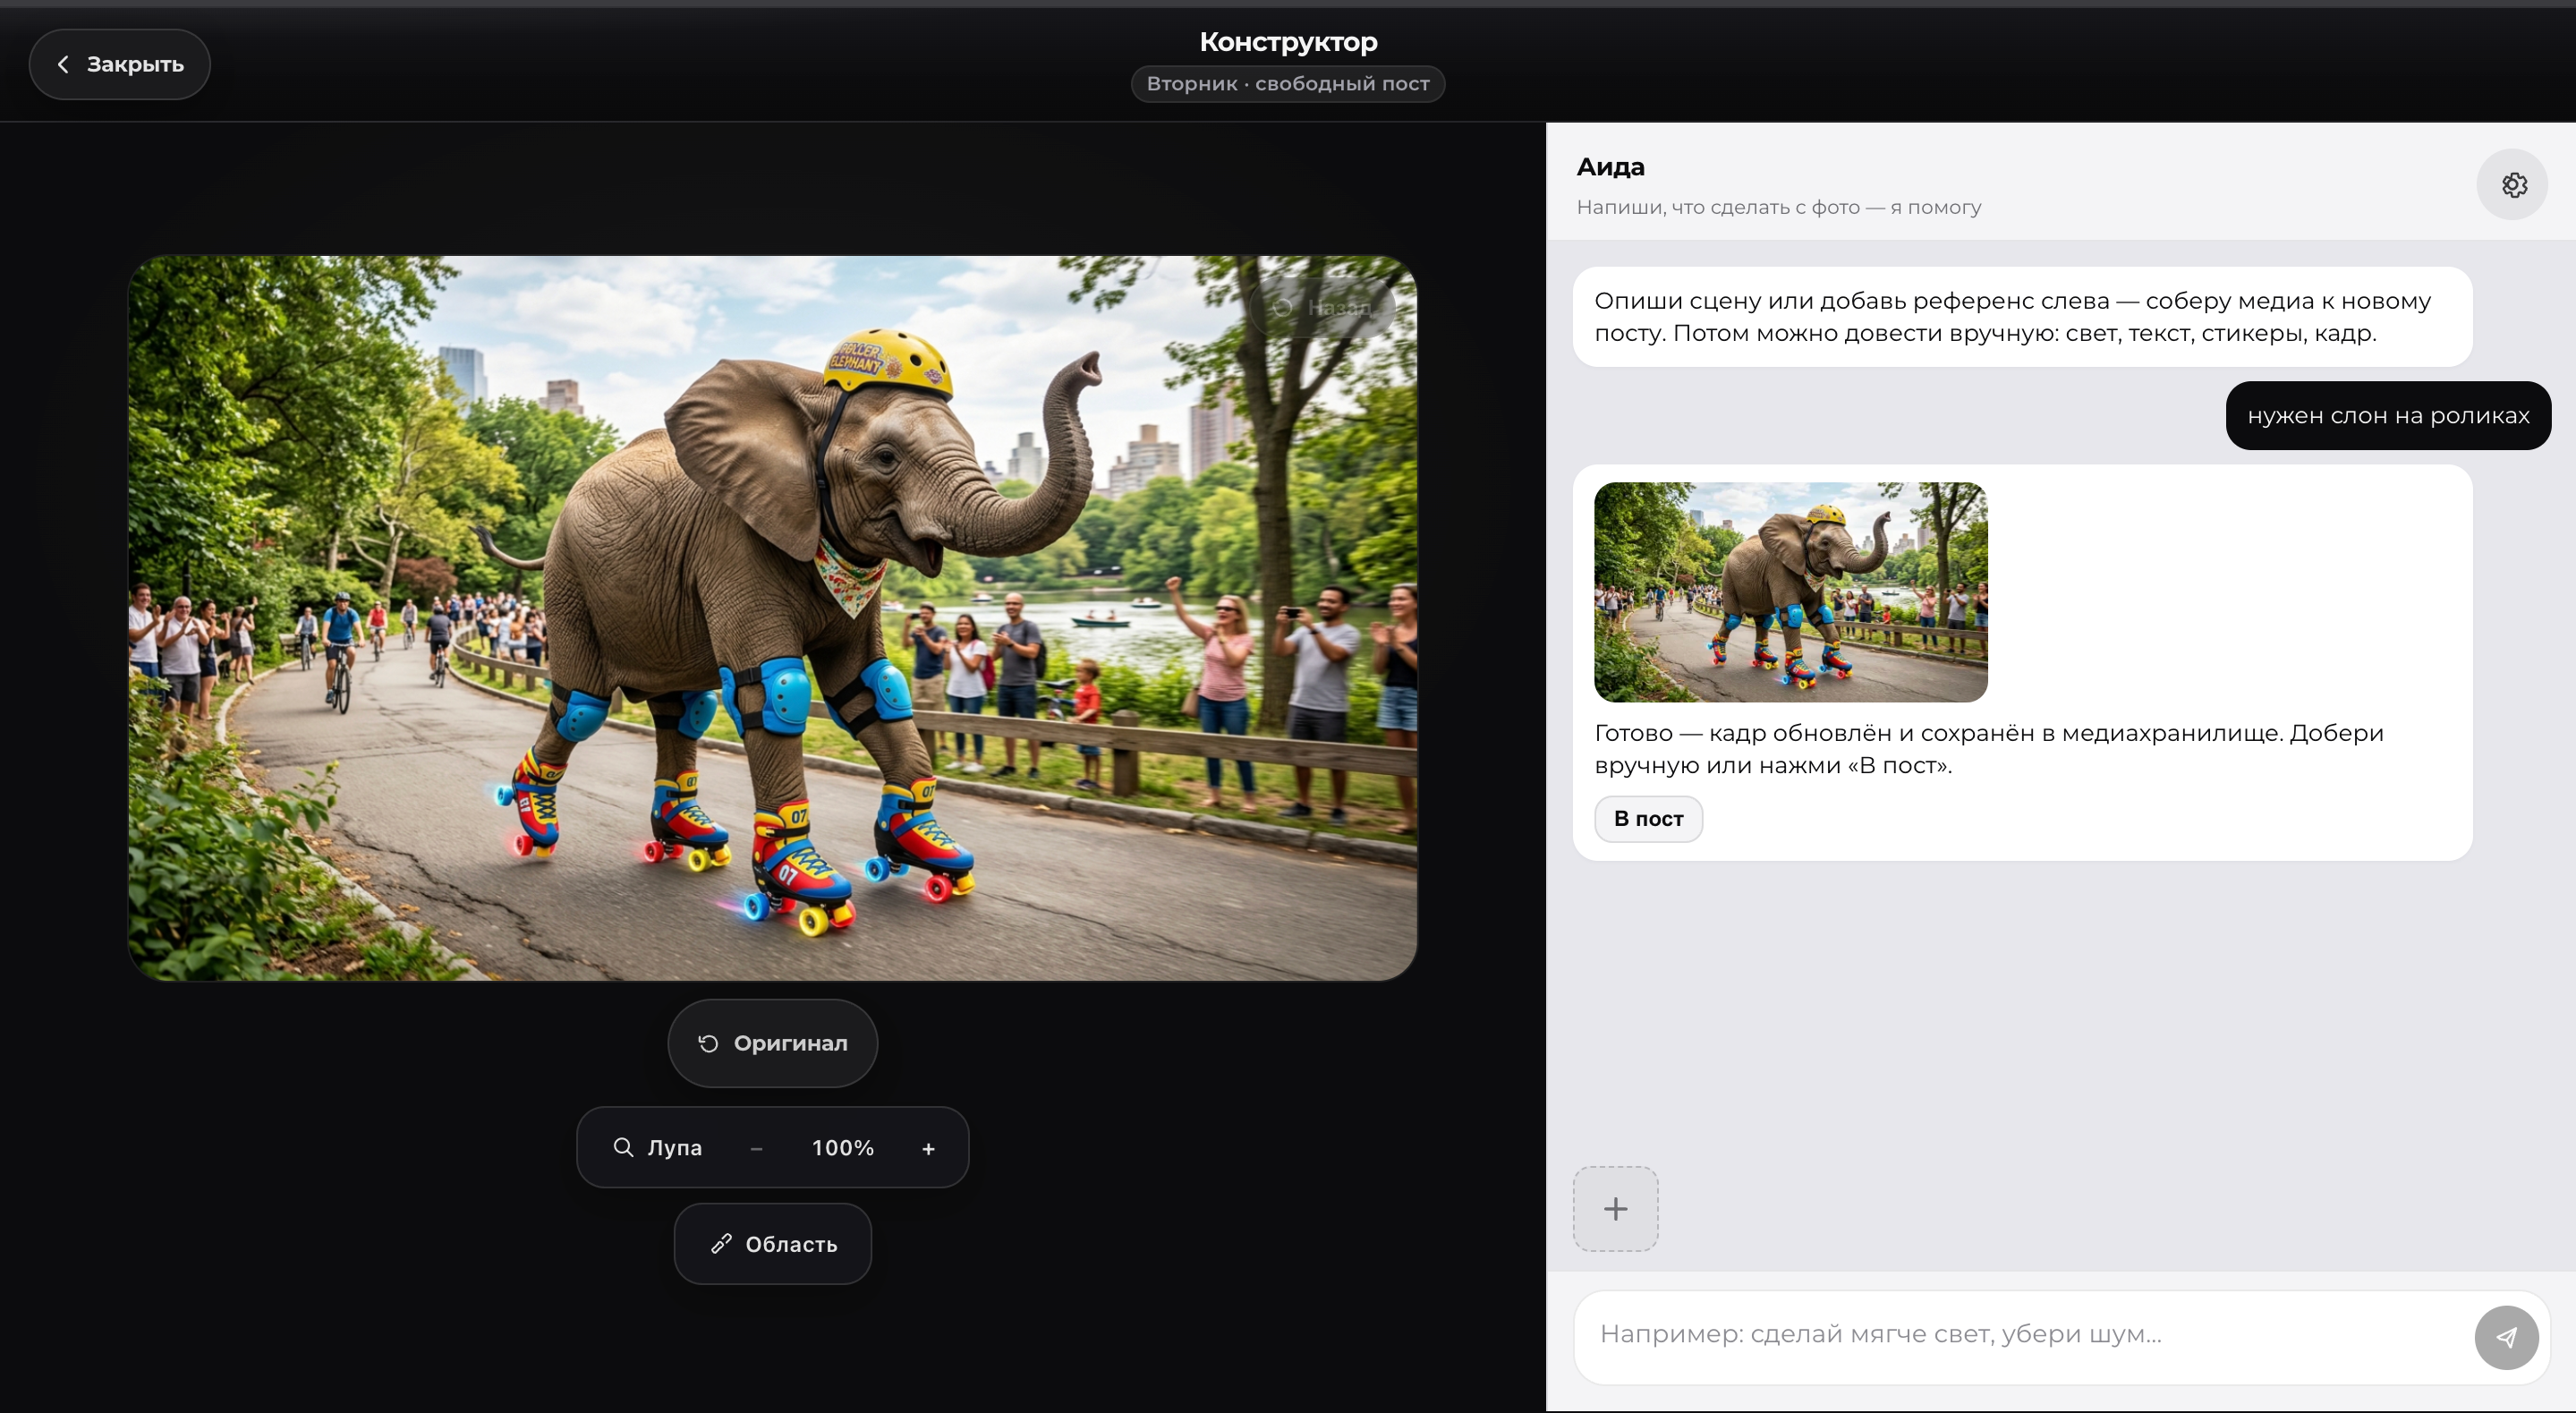Click the Вторник · свободный пост tag
Screen dimensions: 2576x1413
[x=1287, y=84]
